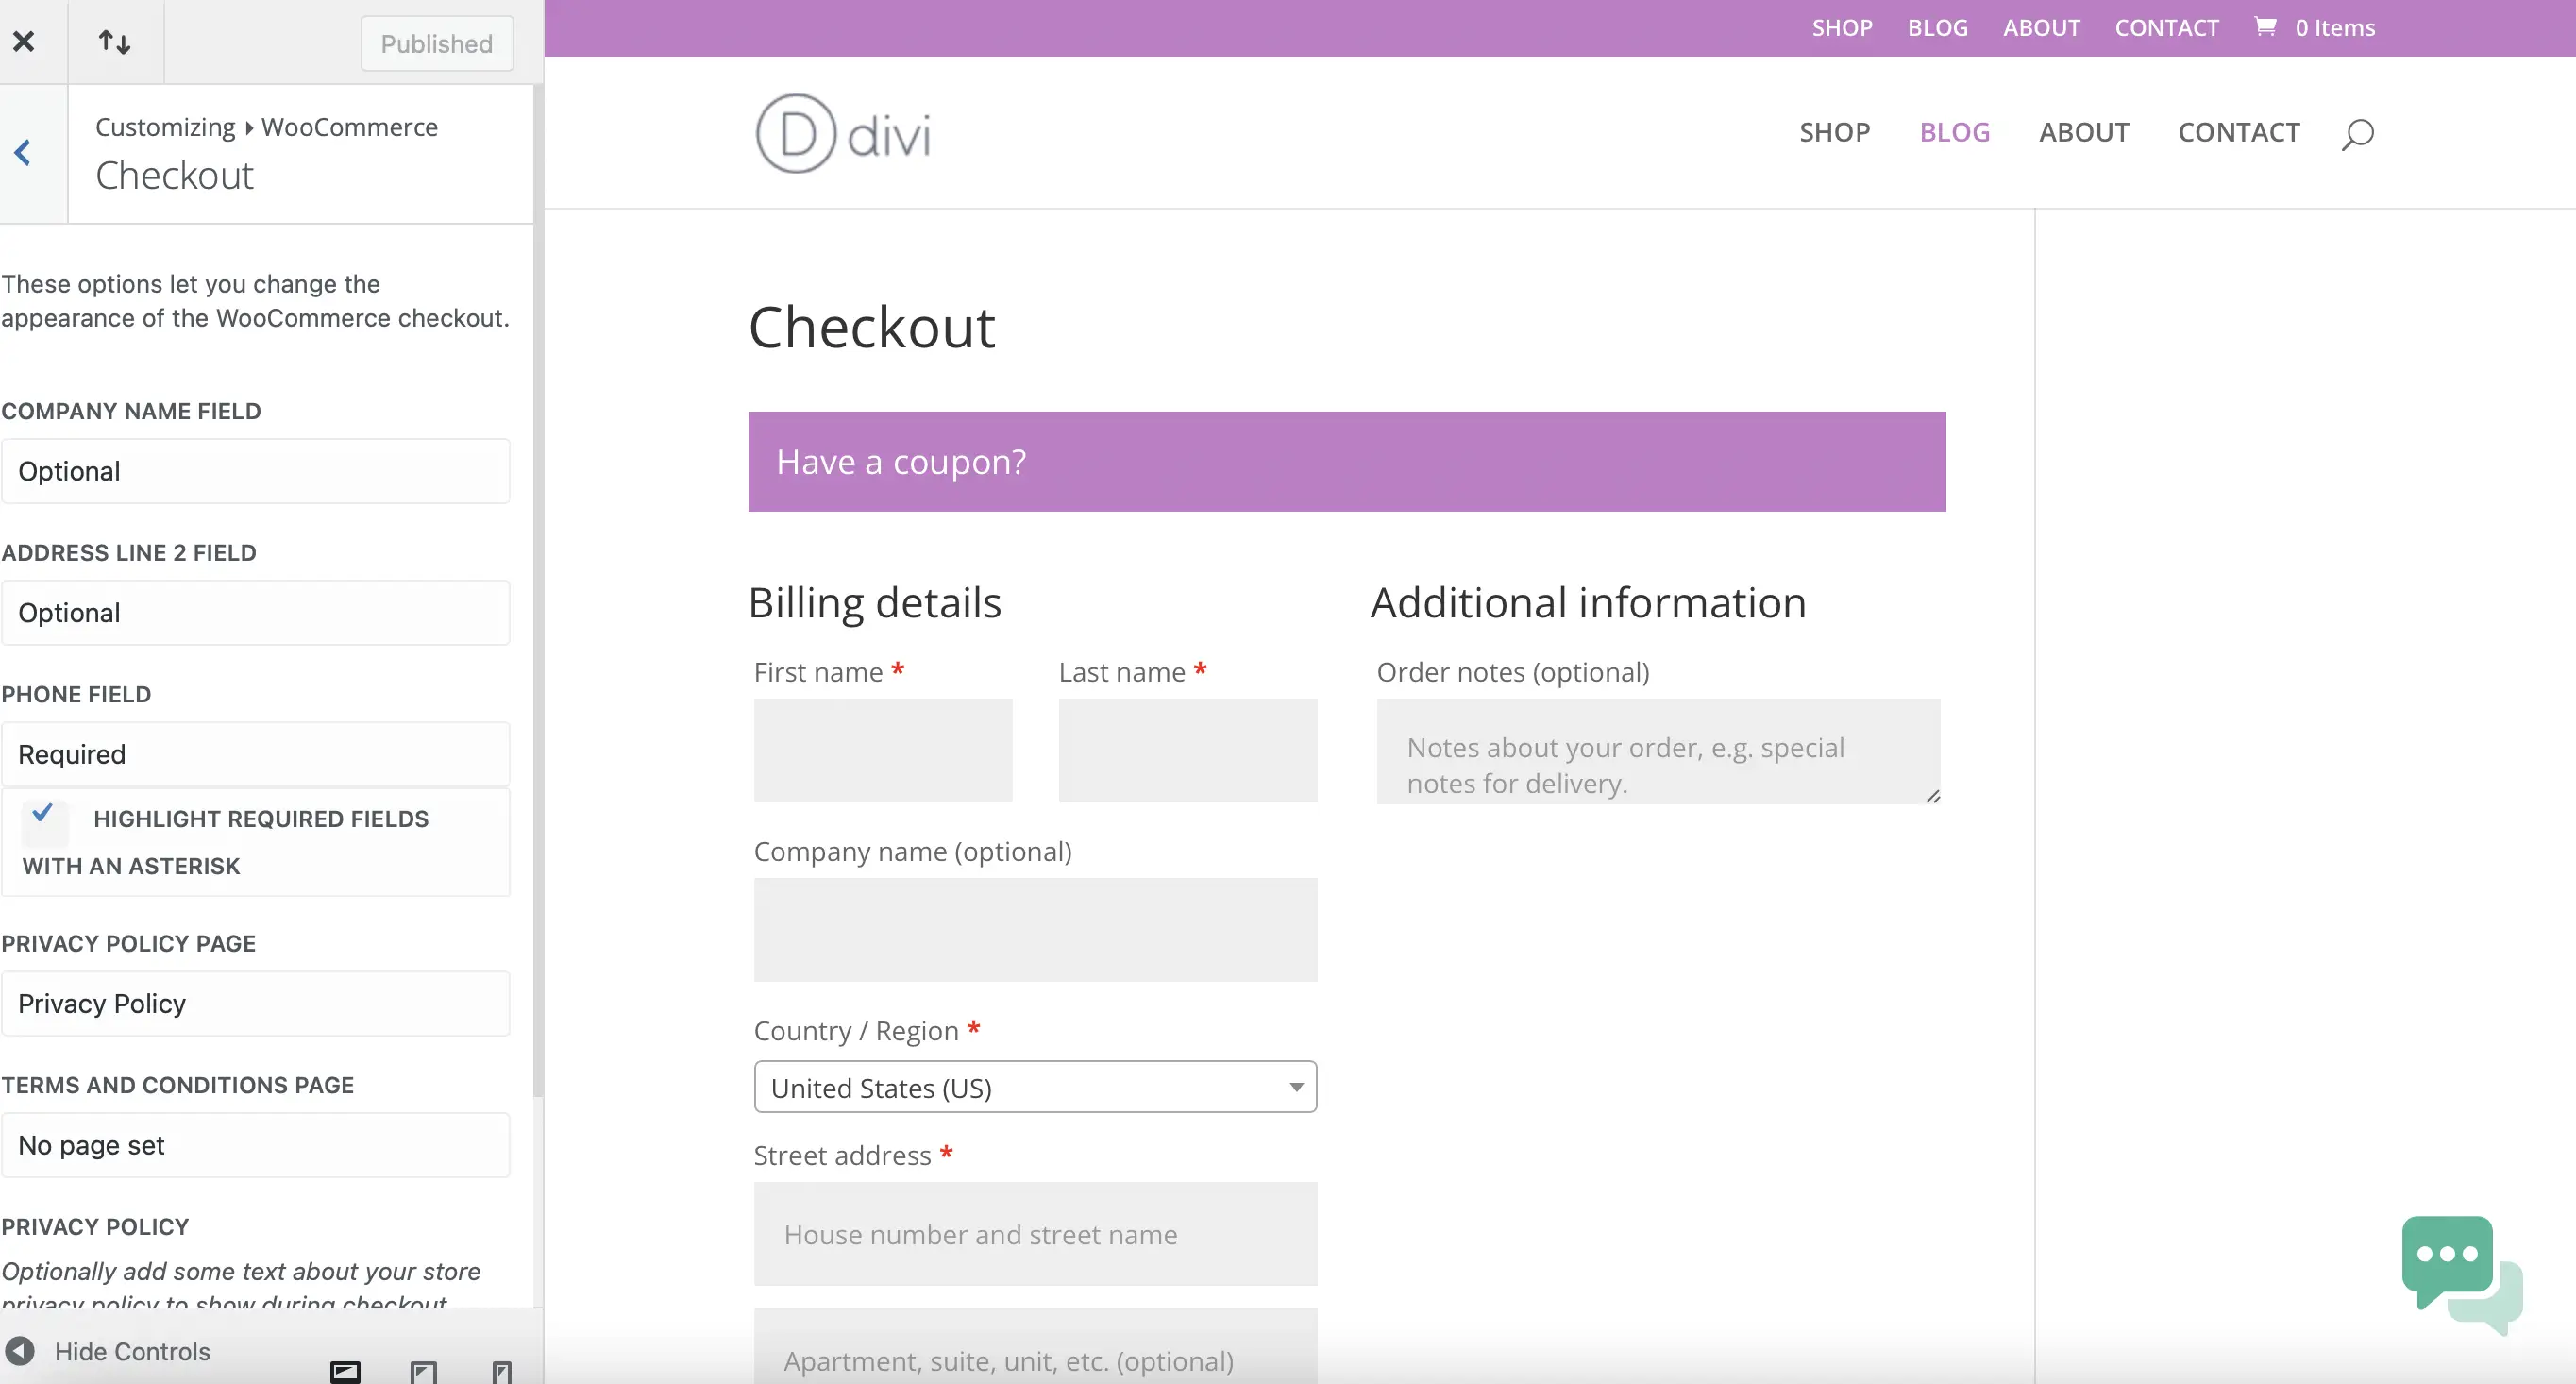The height and width of the screenshot is (1384, 2576).
Task: Click the SHOP menu item in header
Action: click(1835, 131)
